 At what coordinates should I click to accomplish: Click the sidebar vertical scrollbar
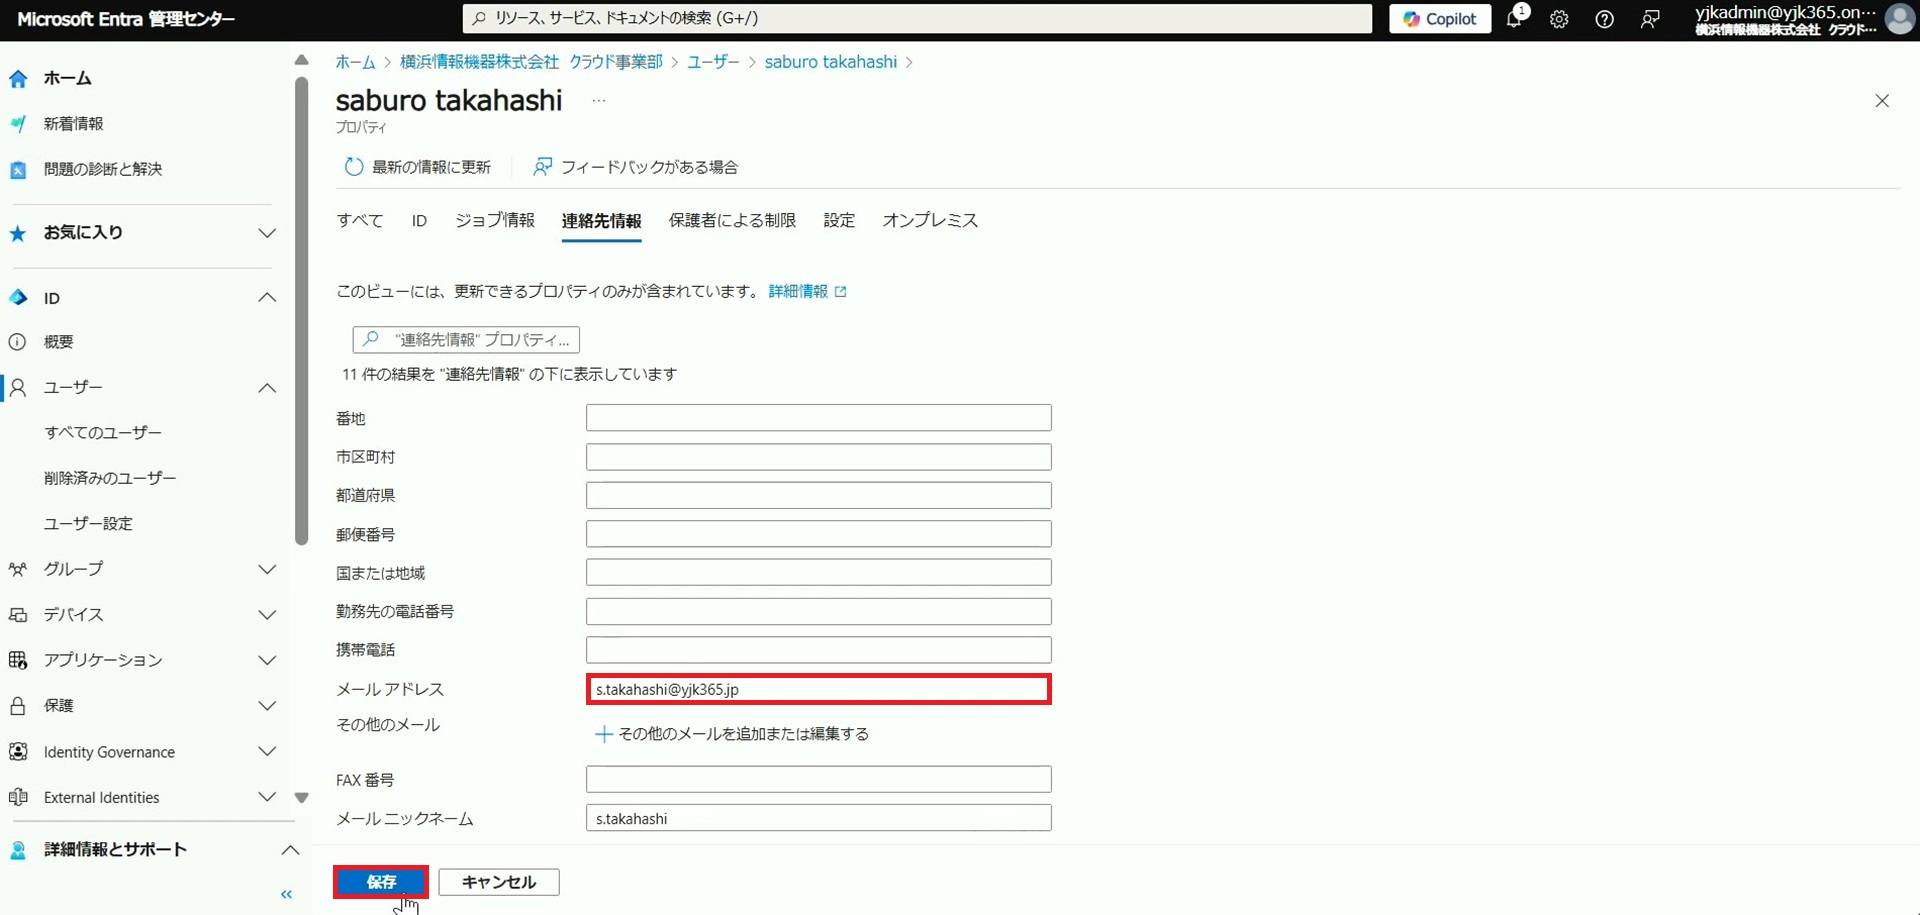[x=302, y=310]
